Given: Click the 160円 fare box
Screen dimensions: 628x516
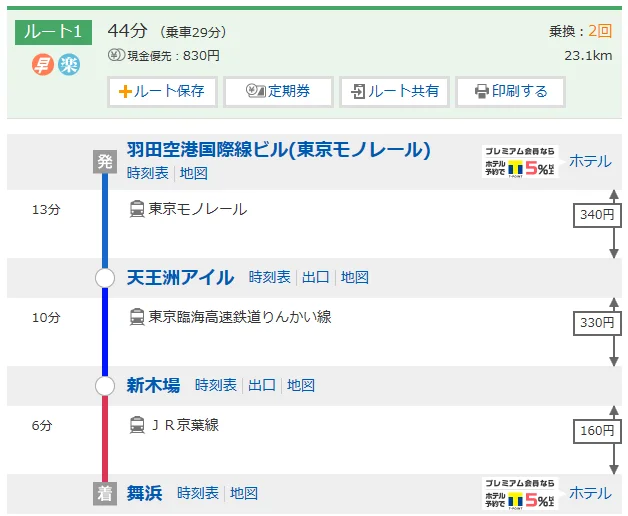Looking at the screenshot, I should point(597,431).
